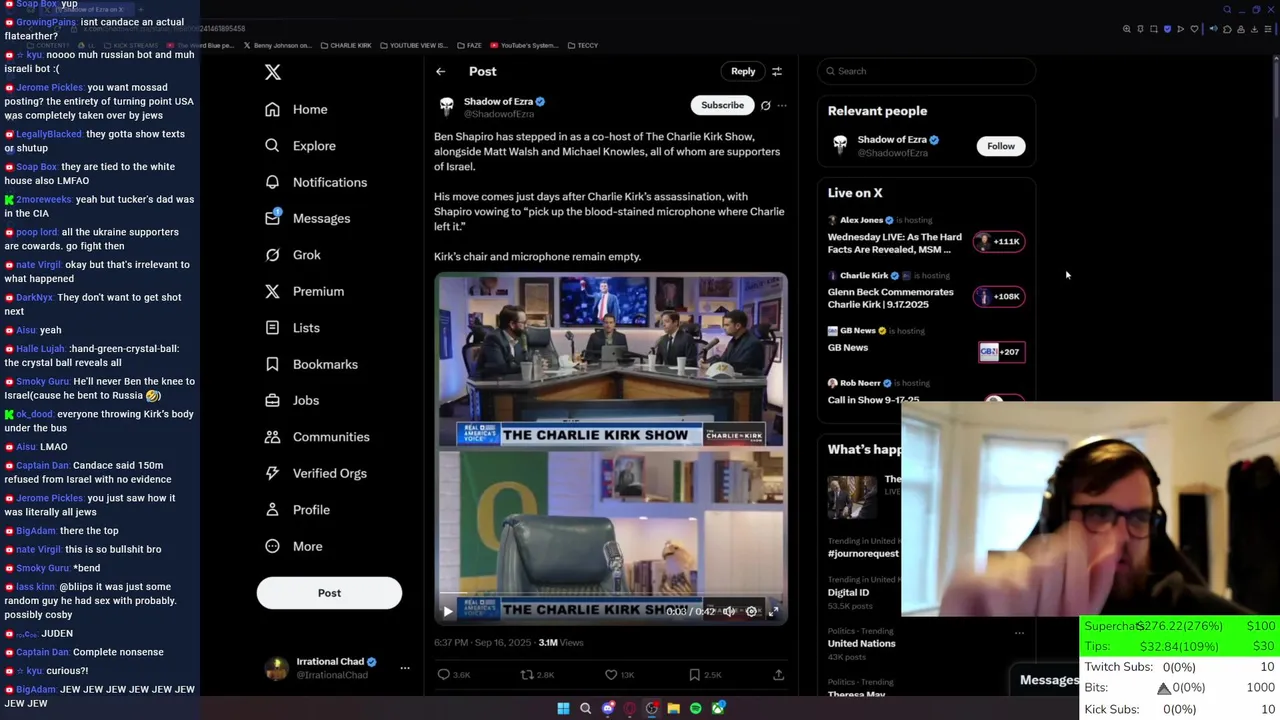Open Shadow of Ezra author name link
Screen dimensions: 1280x720
pos(498,101)
